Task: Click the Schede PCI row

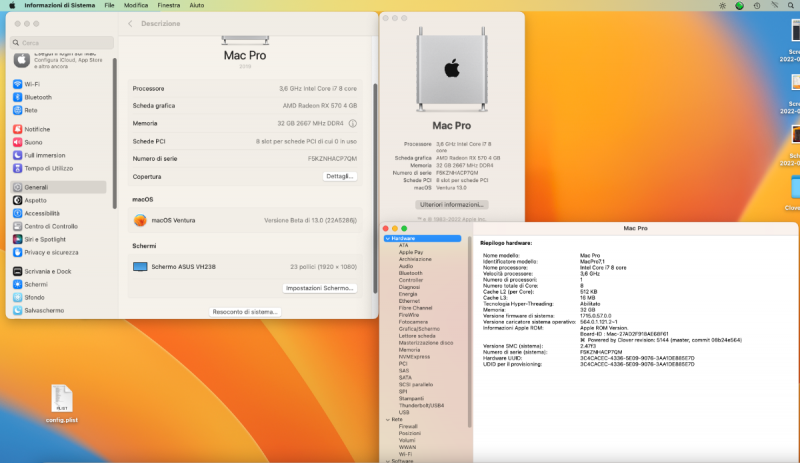Action: (x=245, y=141)
